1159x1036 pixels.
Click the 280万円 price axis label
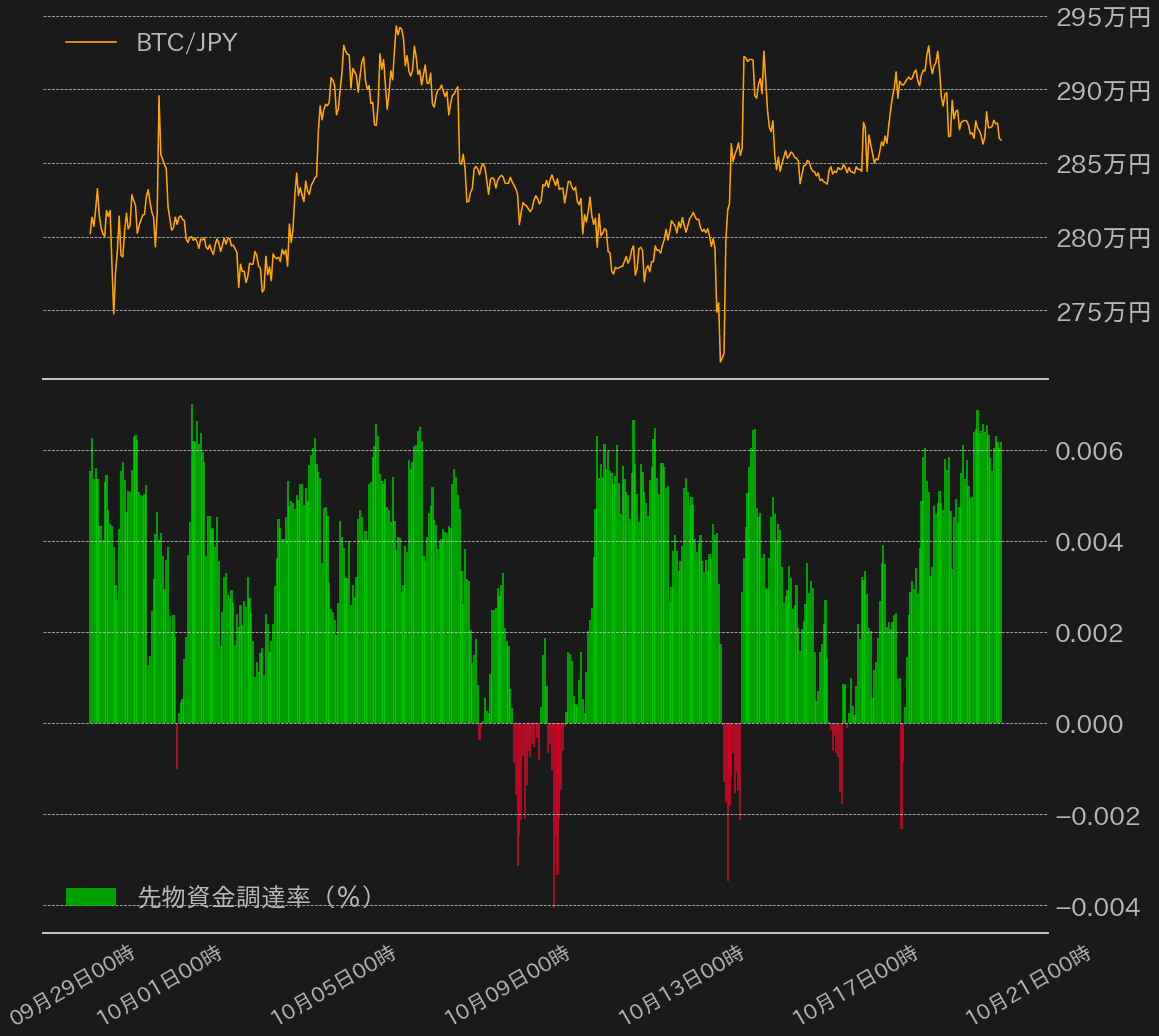tap(1103, 238)
